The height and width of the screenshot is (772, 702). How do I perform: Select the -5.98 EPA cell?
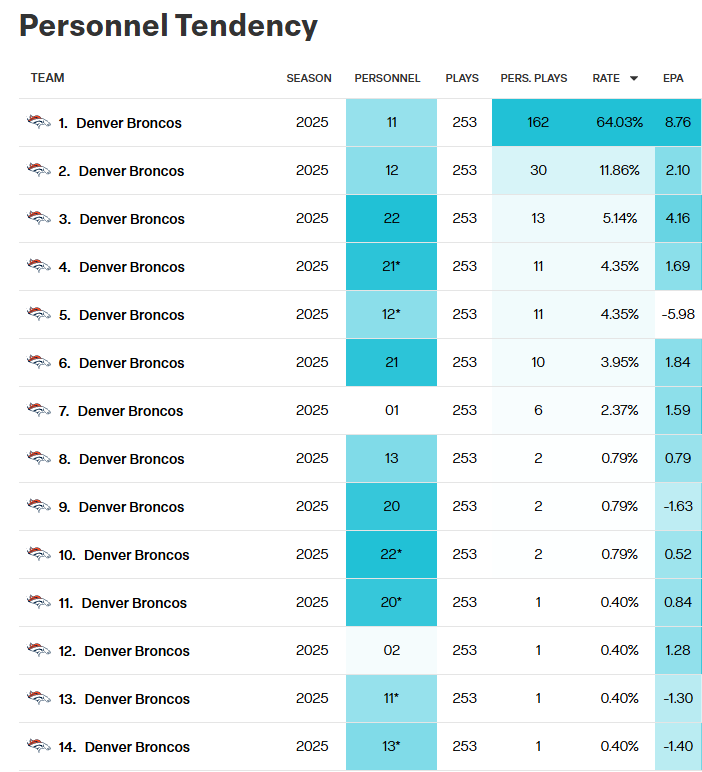(x=677, y=314)
